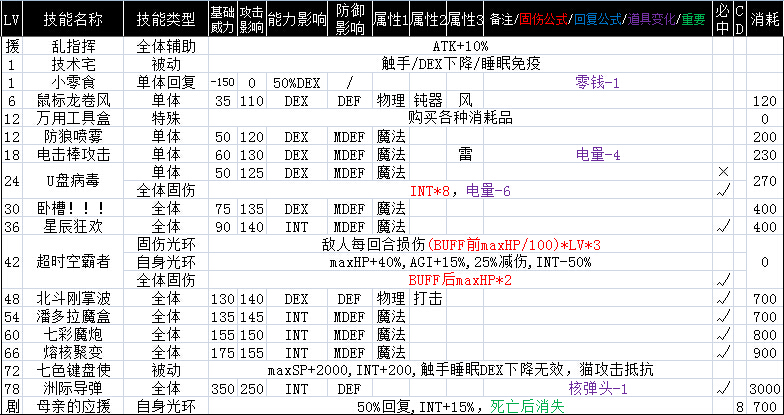Select the 鼠标龙卷风 skill name cell

point(73,101)
